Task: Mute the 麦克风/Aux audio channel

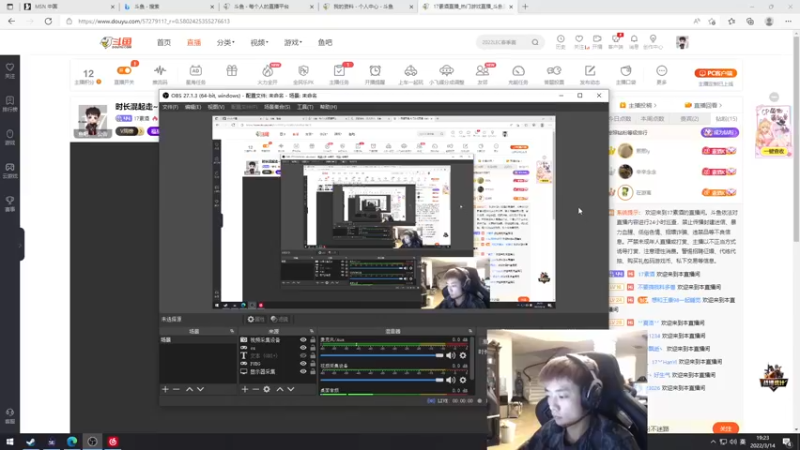Action: click(x=451, y=355)
